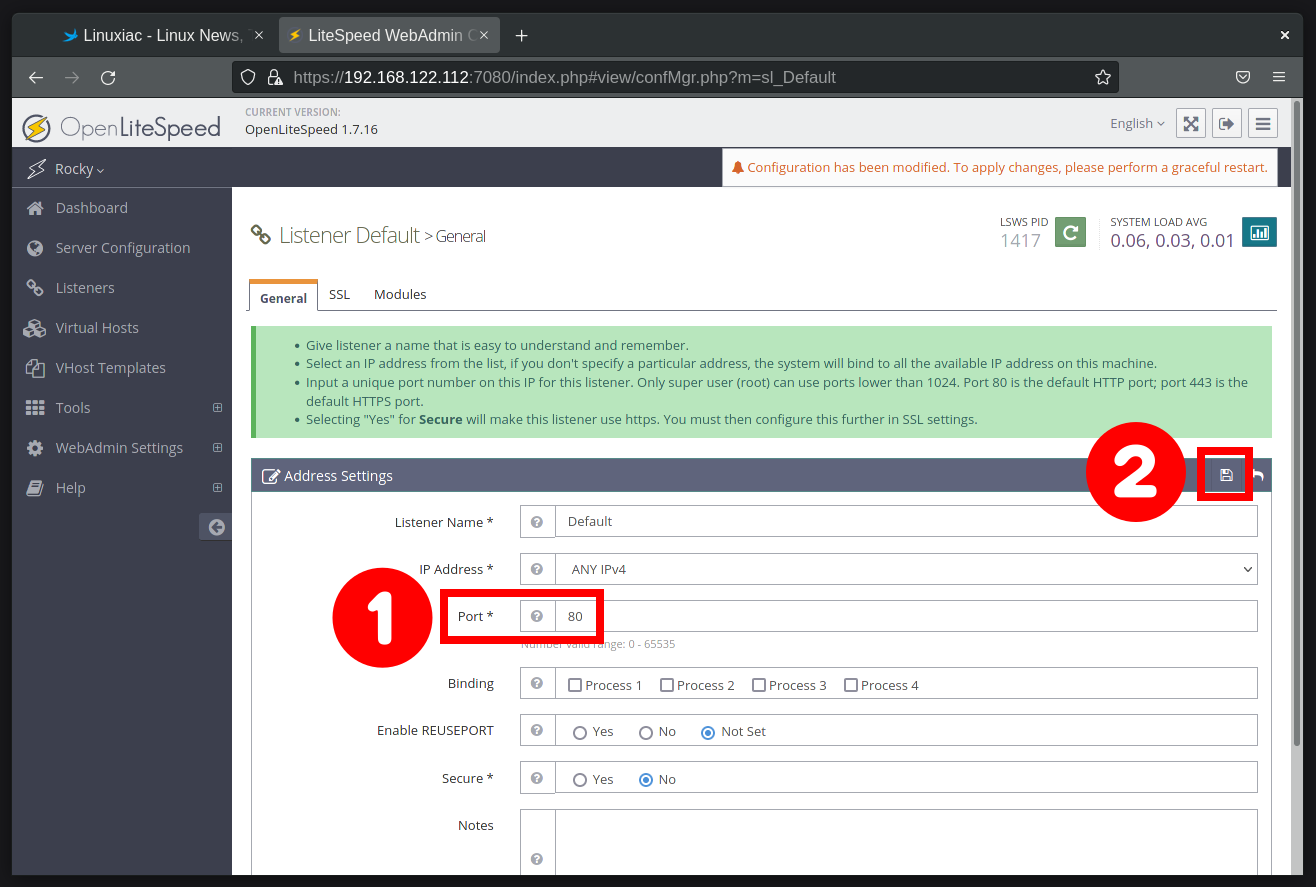1316x887 pixels.
Task: Click the browser back arrow
Action: (x=36, y=77)
